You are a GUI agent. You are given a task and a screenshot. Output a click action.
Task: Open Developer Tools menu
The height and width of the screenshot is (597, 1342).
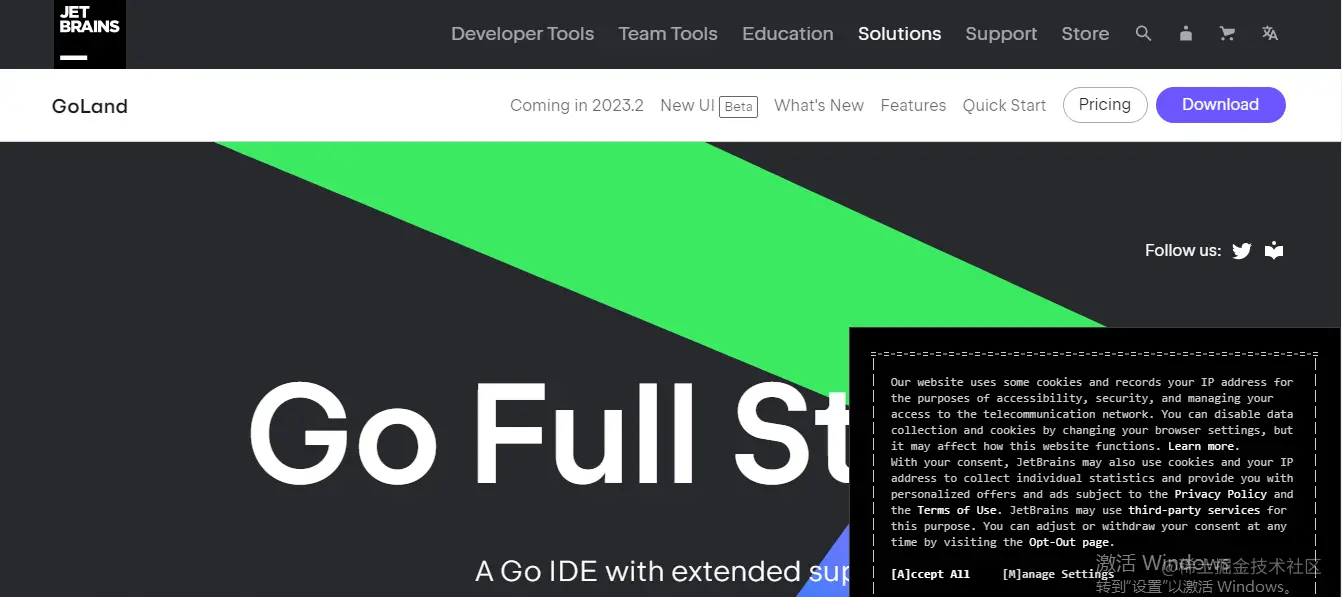pyautogui.click(x=522, y=34)
